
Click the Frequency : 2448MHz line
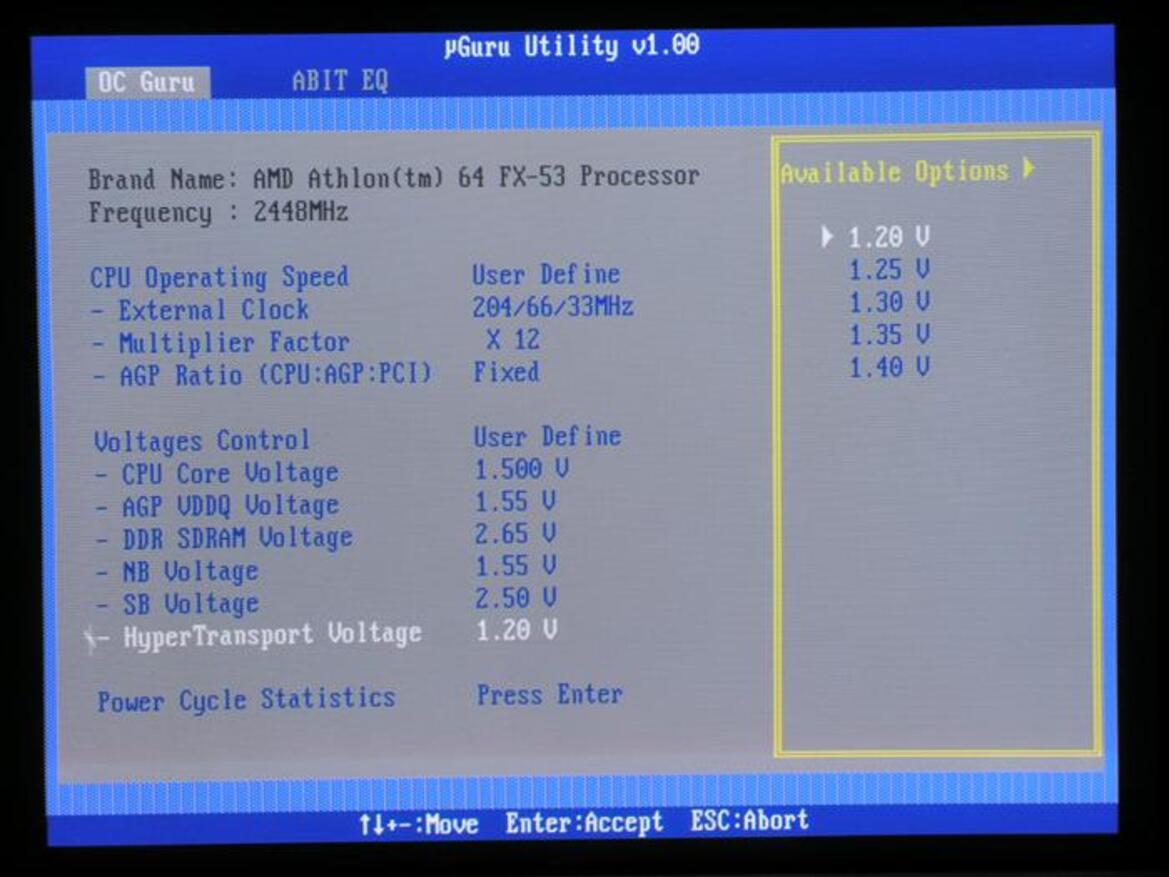tap(218, 212)
